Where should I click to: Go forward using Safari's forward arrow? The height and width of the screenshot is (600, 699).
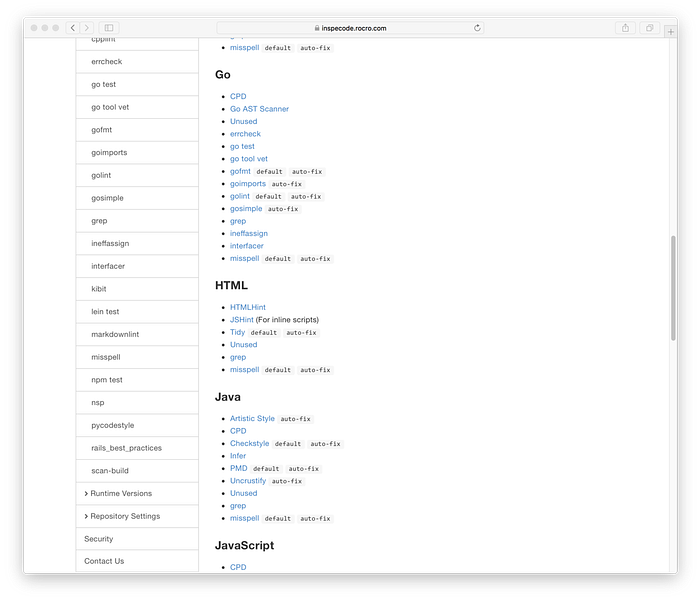click(87, 28)
